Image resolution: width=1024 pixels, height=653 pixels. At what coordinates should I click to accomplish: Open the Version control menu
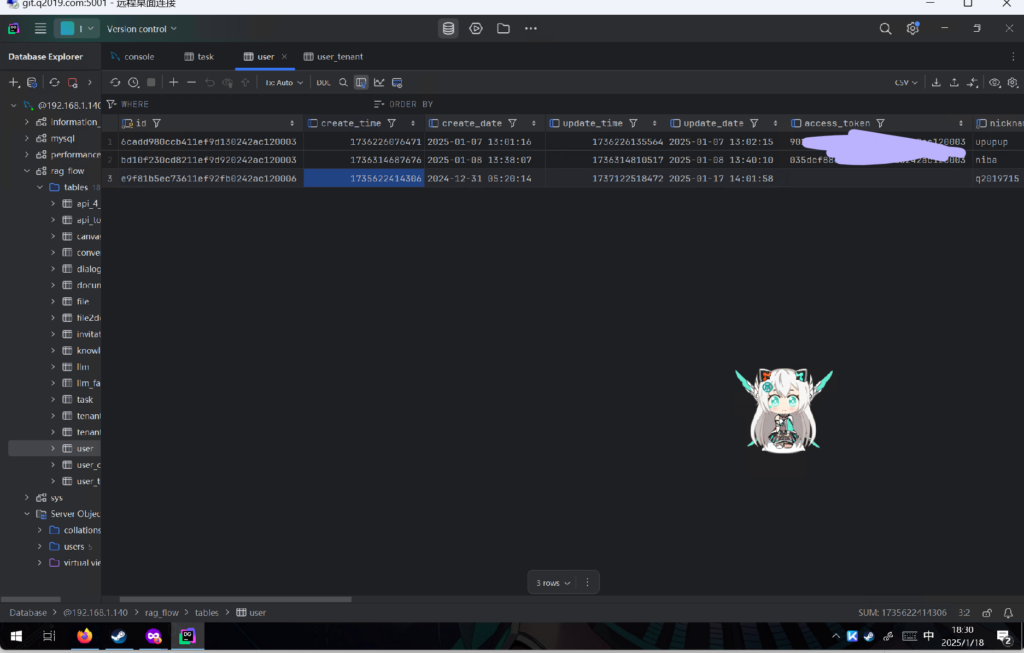tap(141, 29)
